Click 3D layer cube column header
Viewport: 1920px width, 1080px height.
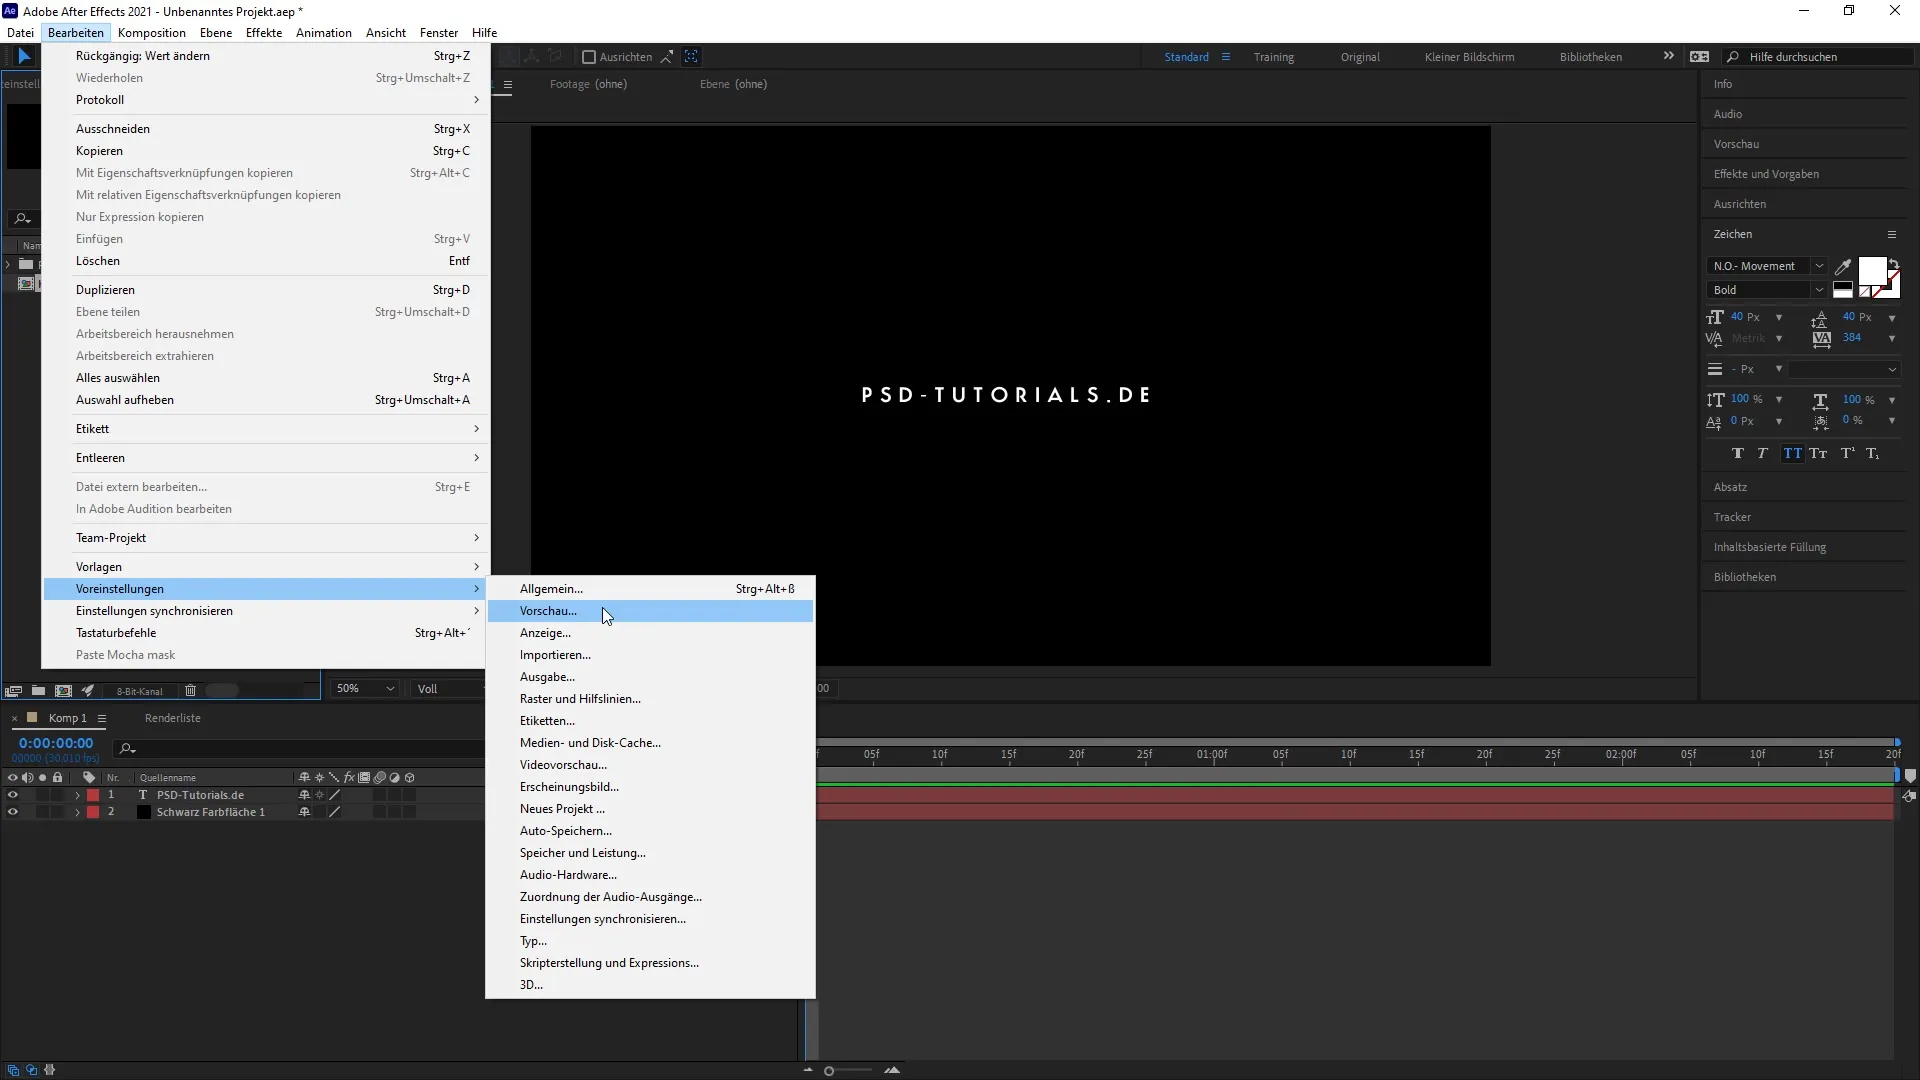point(410,777)
